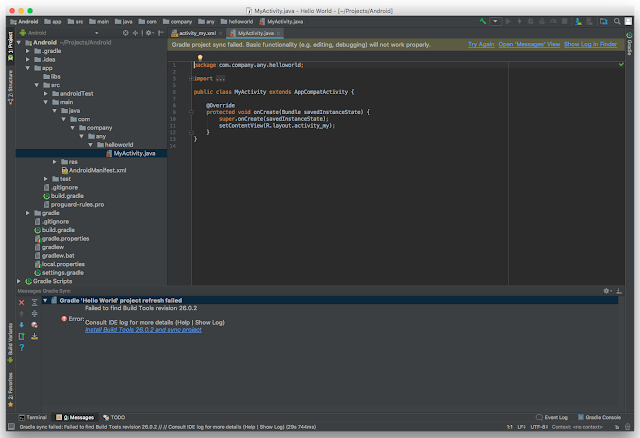Open the Favorites side tab
The width and height of the screenshot is (640, 438).
pyautogui.click(x=10, y=390)
